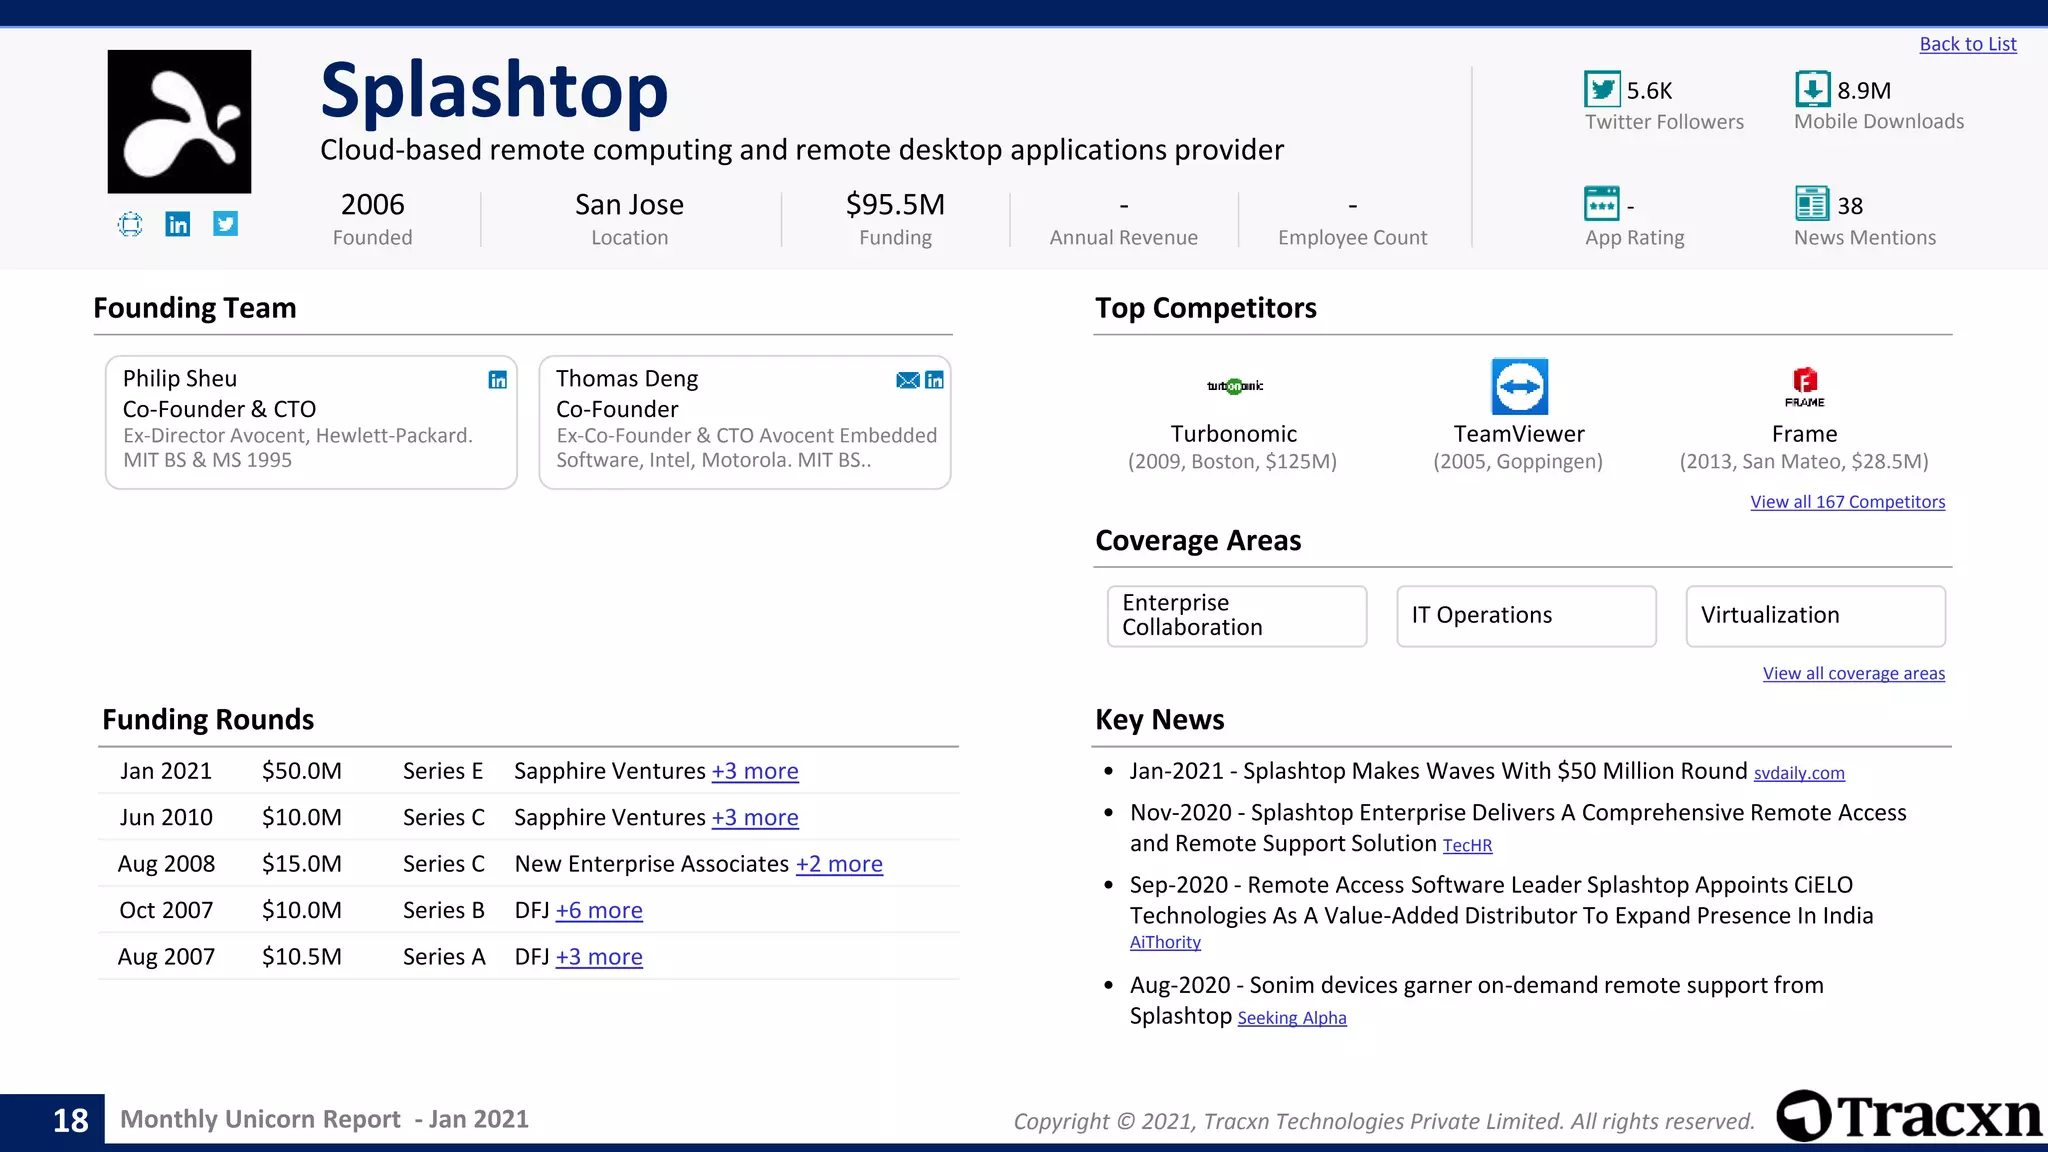The image size is (2048, 1152).
Task: Click the TeamViewer competitor logo
Action: (1519, 386)
